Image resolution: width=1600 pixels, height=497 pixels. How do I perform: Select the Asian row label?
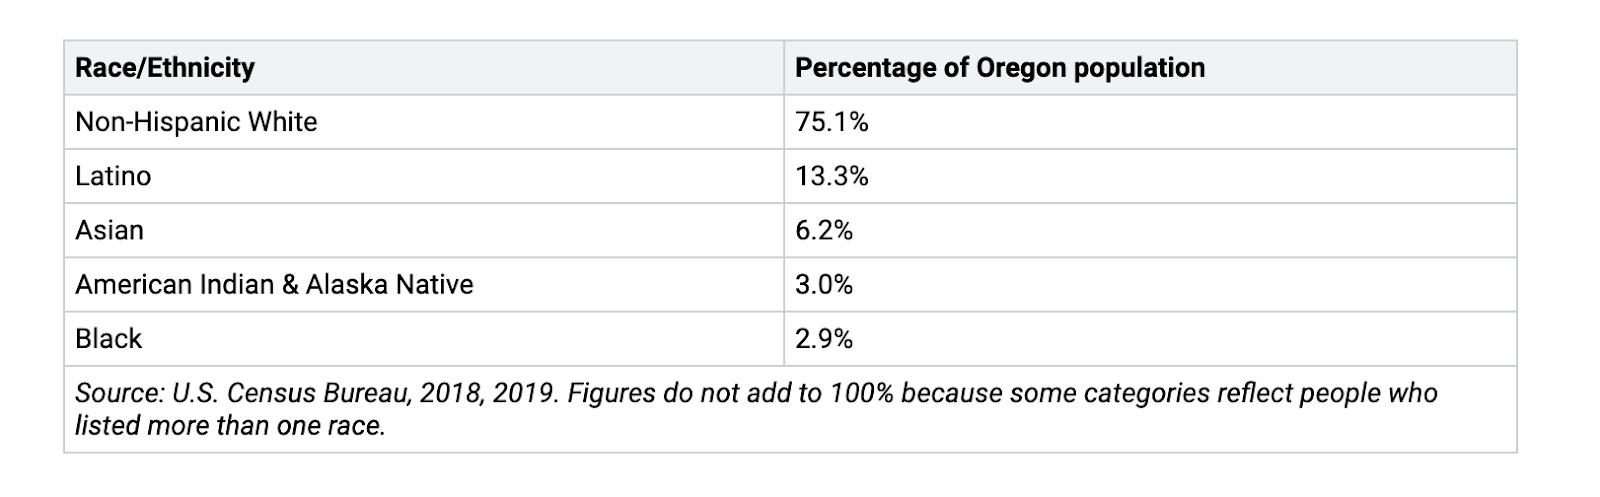pyautogui.click(x=109, y=230)
